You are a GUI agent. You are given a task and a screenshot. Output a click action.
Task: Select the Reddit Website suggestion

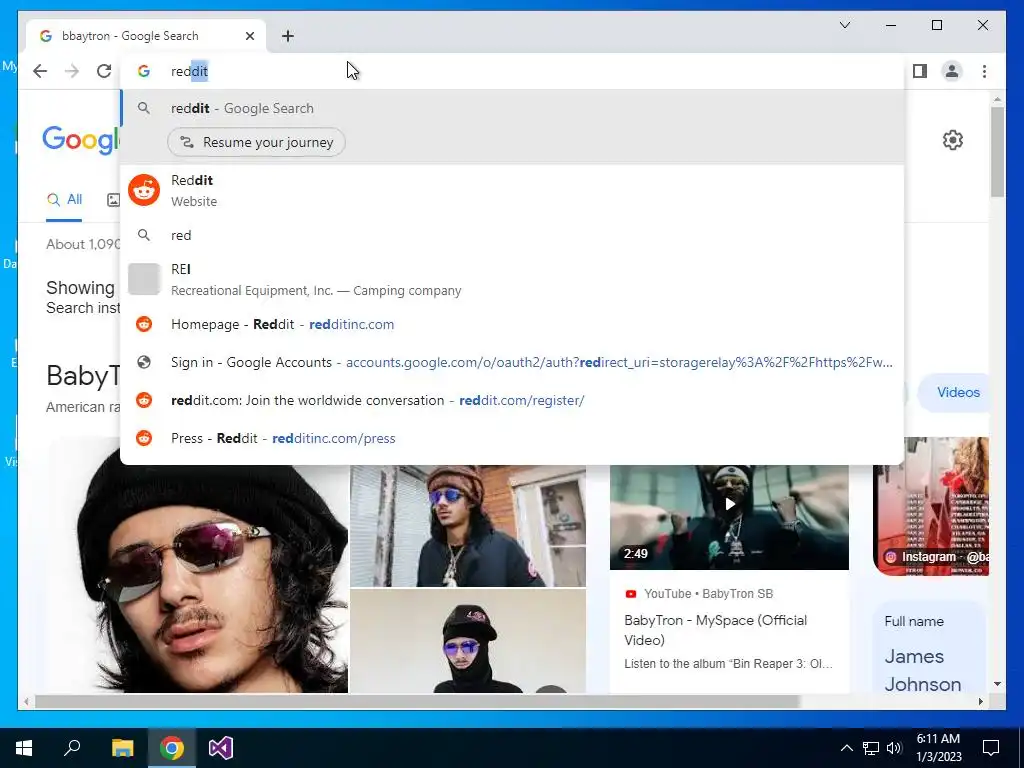(x=512, y=190)
